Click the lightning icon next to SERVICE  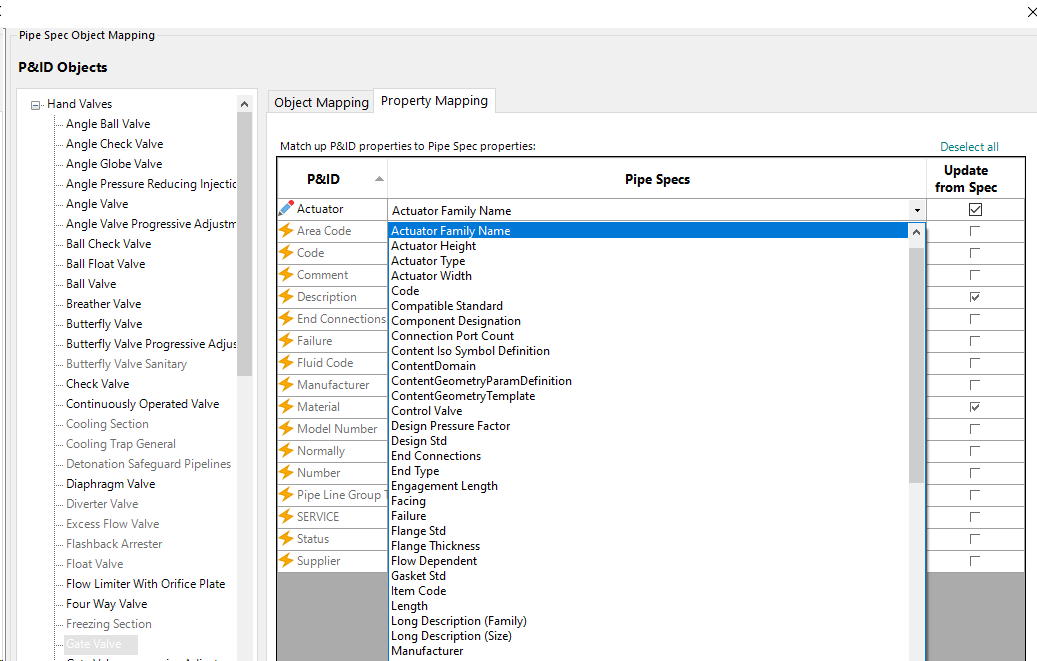tap(286, 516)
